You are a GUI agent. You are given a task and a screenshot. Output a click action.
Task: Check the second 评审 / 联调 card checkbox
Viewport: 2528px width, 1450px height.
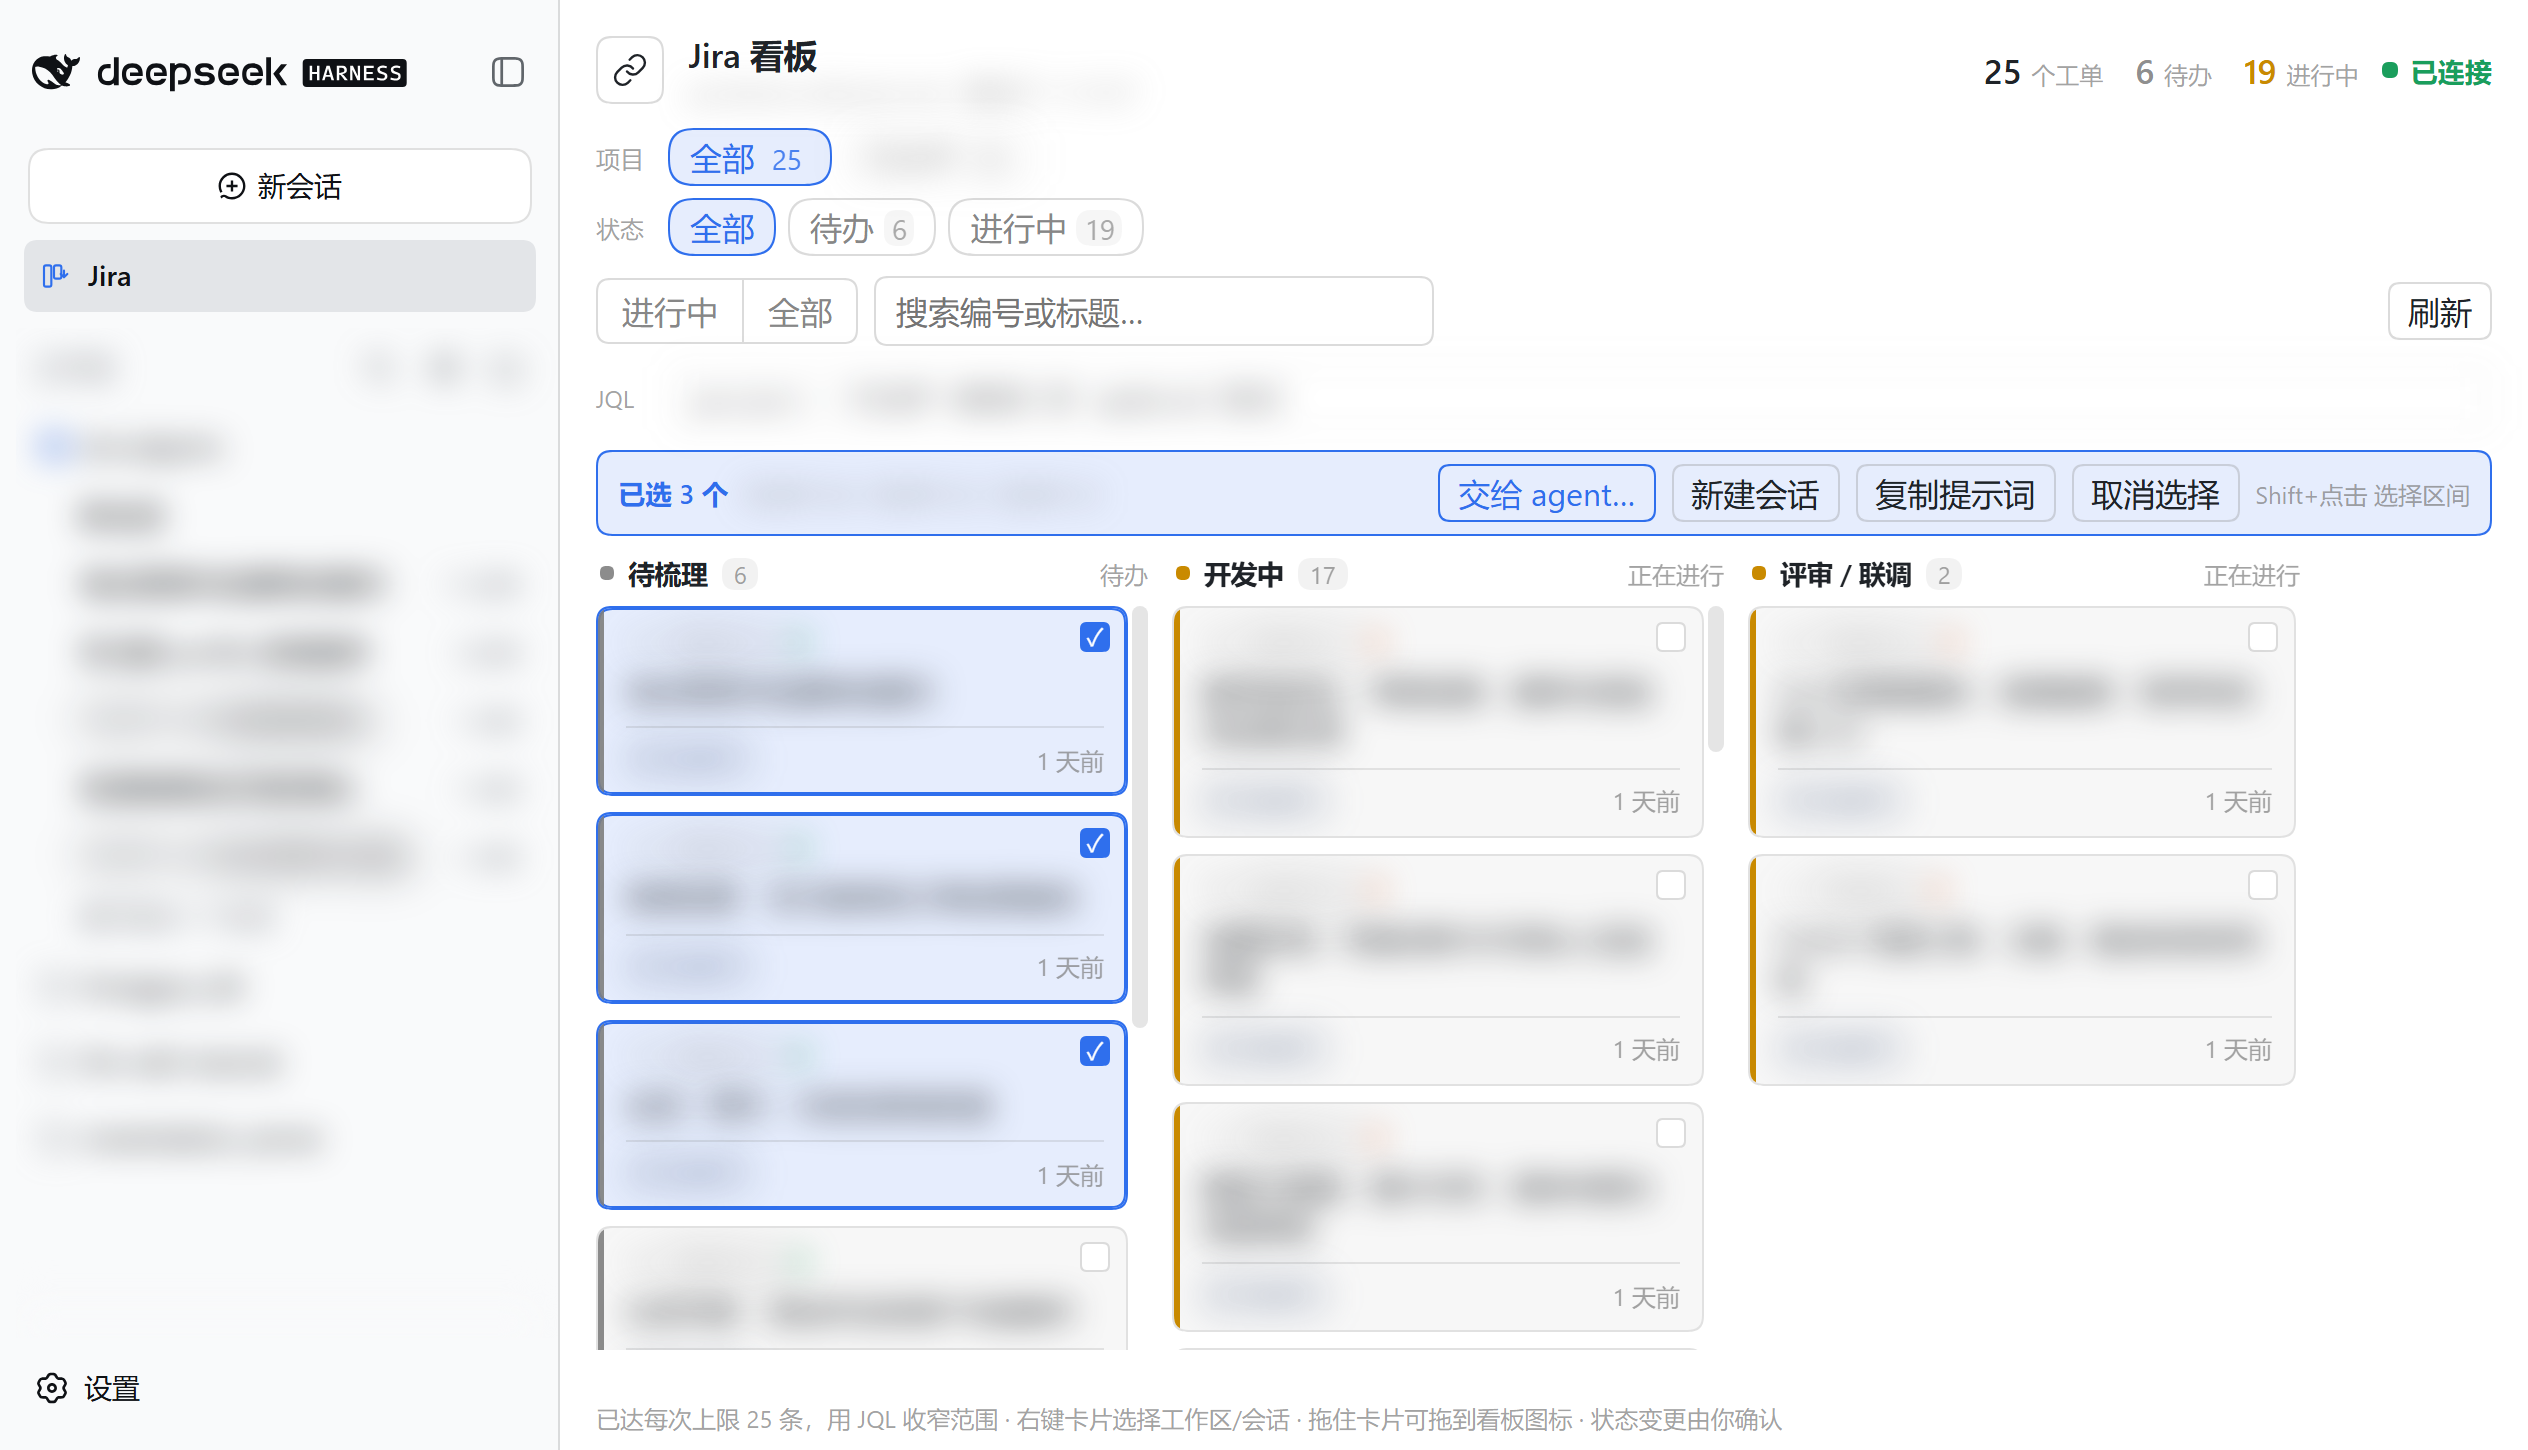pos(2263,885)
